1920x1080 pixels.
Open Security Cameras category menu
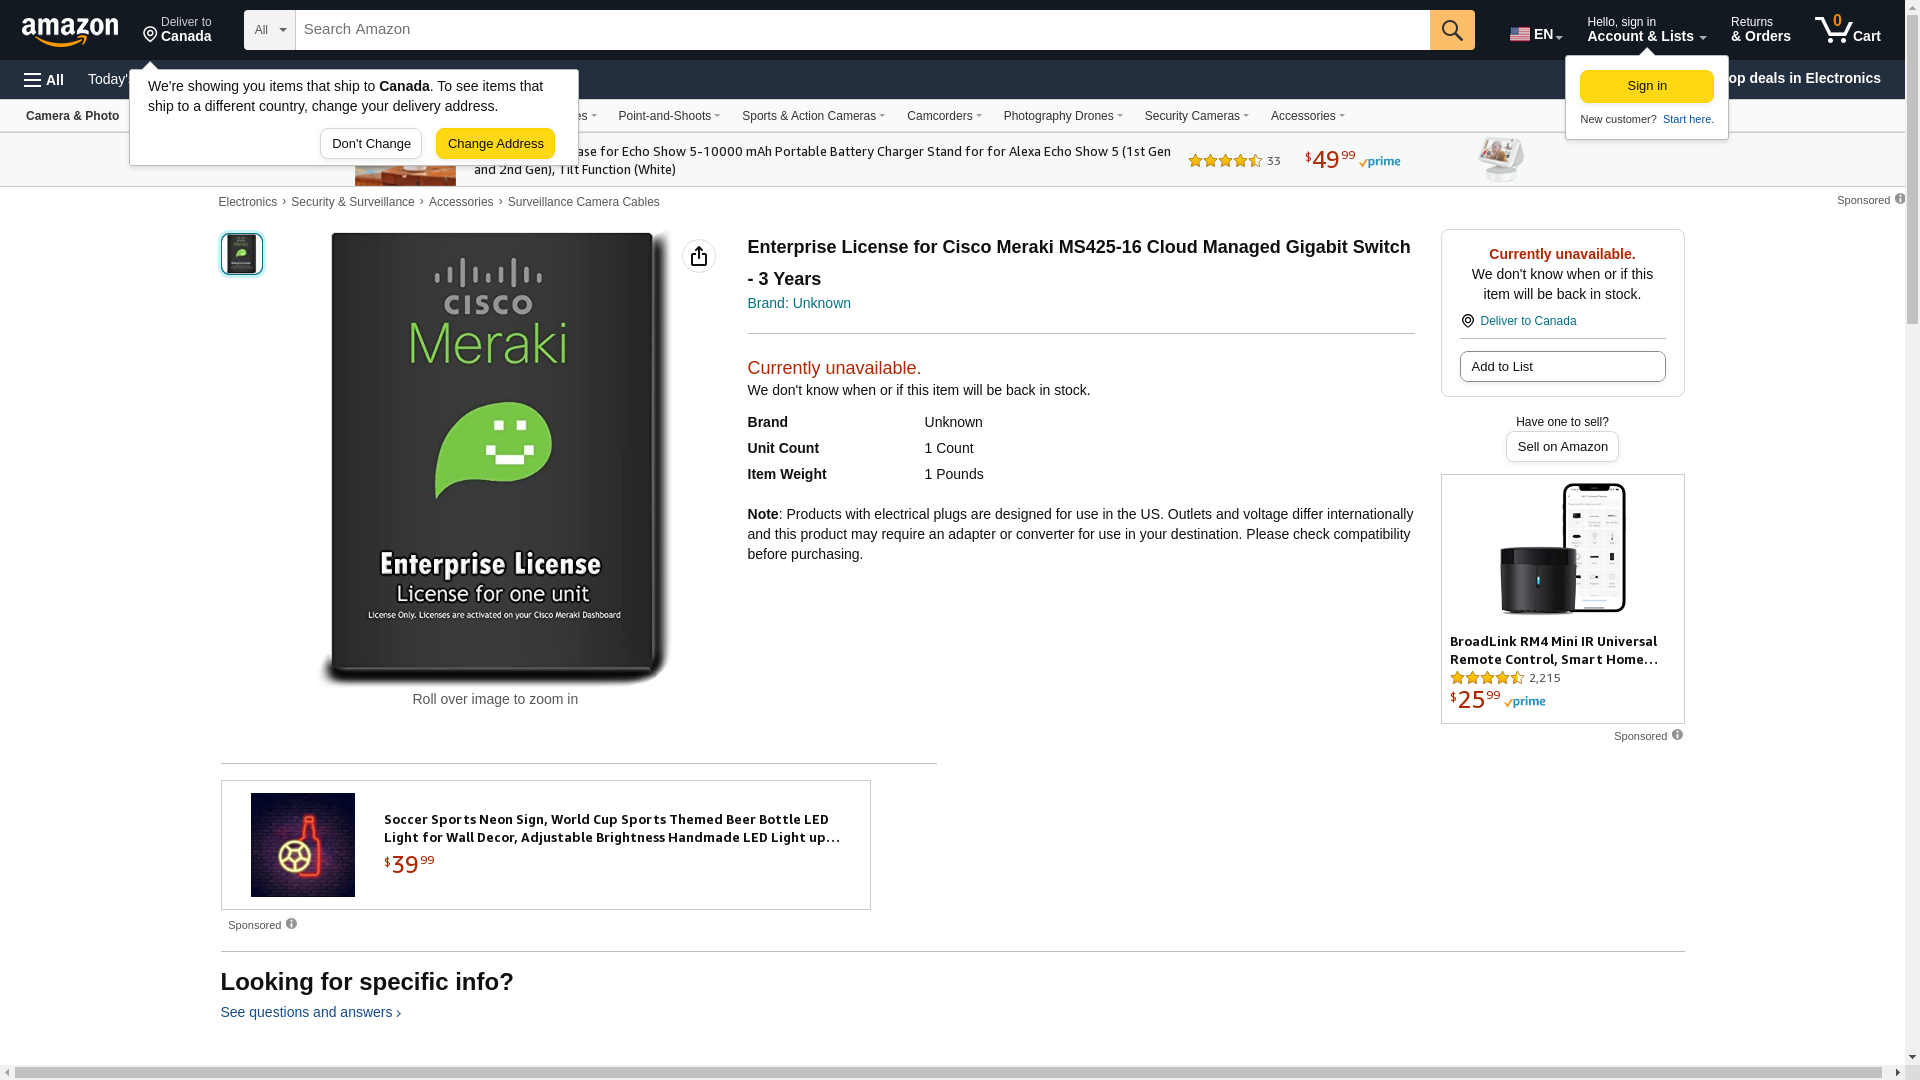1196,116
